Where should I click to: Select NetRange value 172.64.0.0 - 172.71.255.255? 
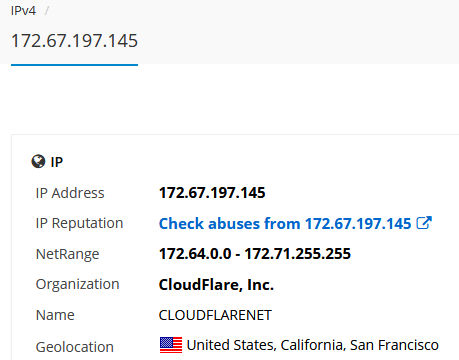[x=255, y=254]
